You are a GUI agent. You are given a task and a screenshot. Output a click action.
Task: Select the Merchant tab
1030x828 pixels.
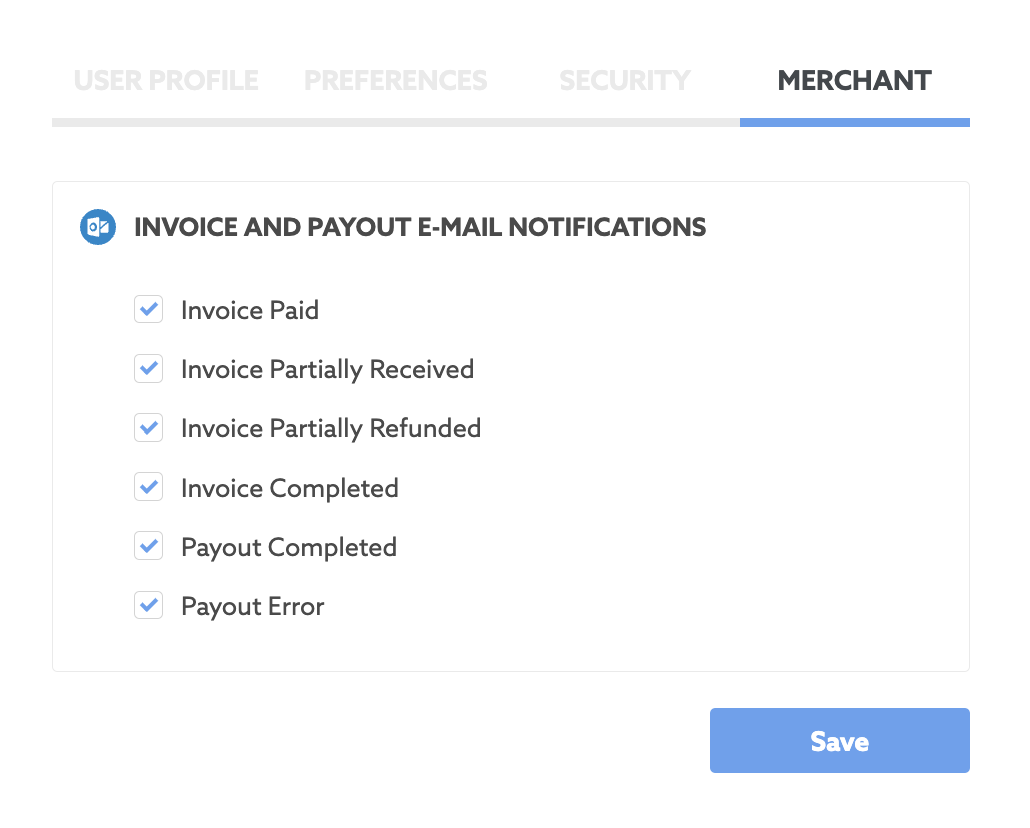(x=855, y=81)
